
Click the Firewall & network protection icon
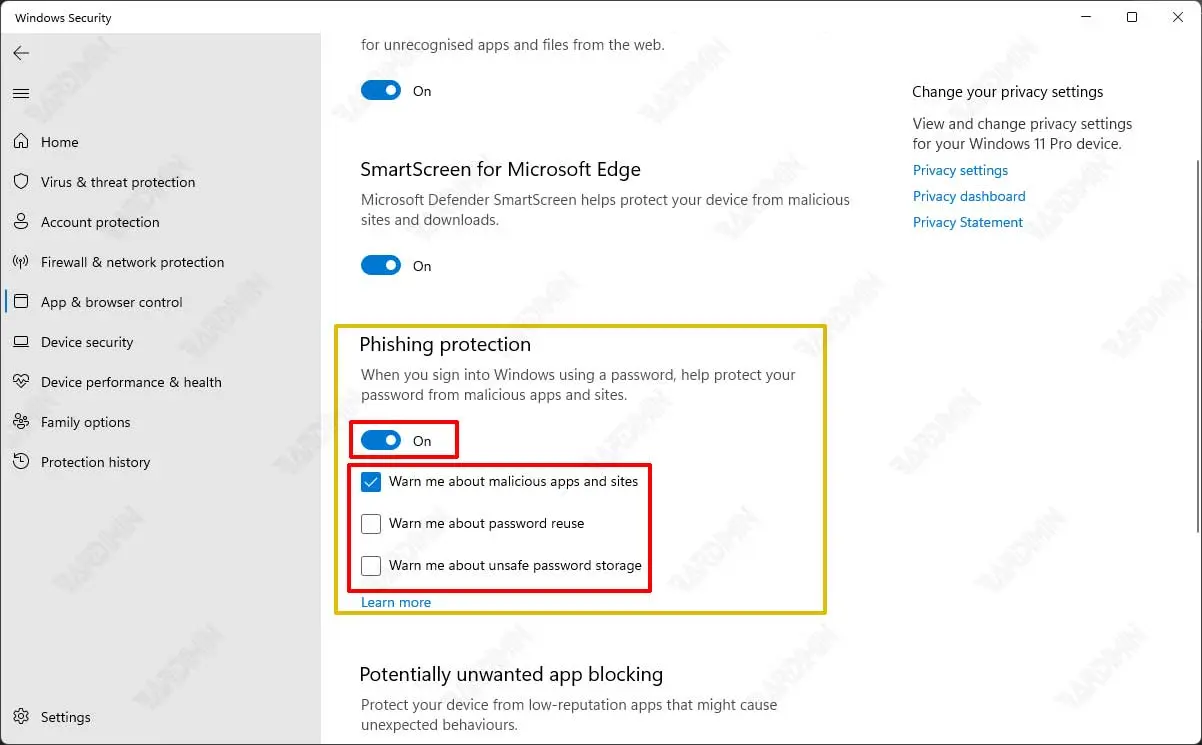(x=21, y=262)
